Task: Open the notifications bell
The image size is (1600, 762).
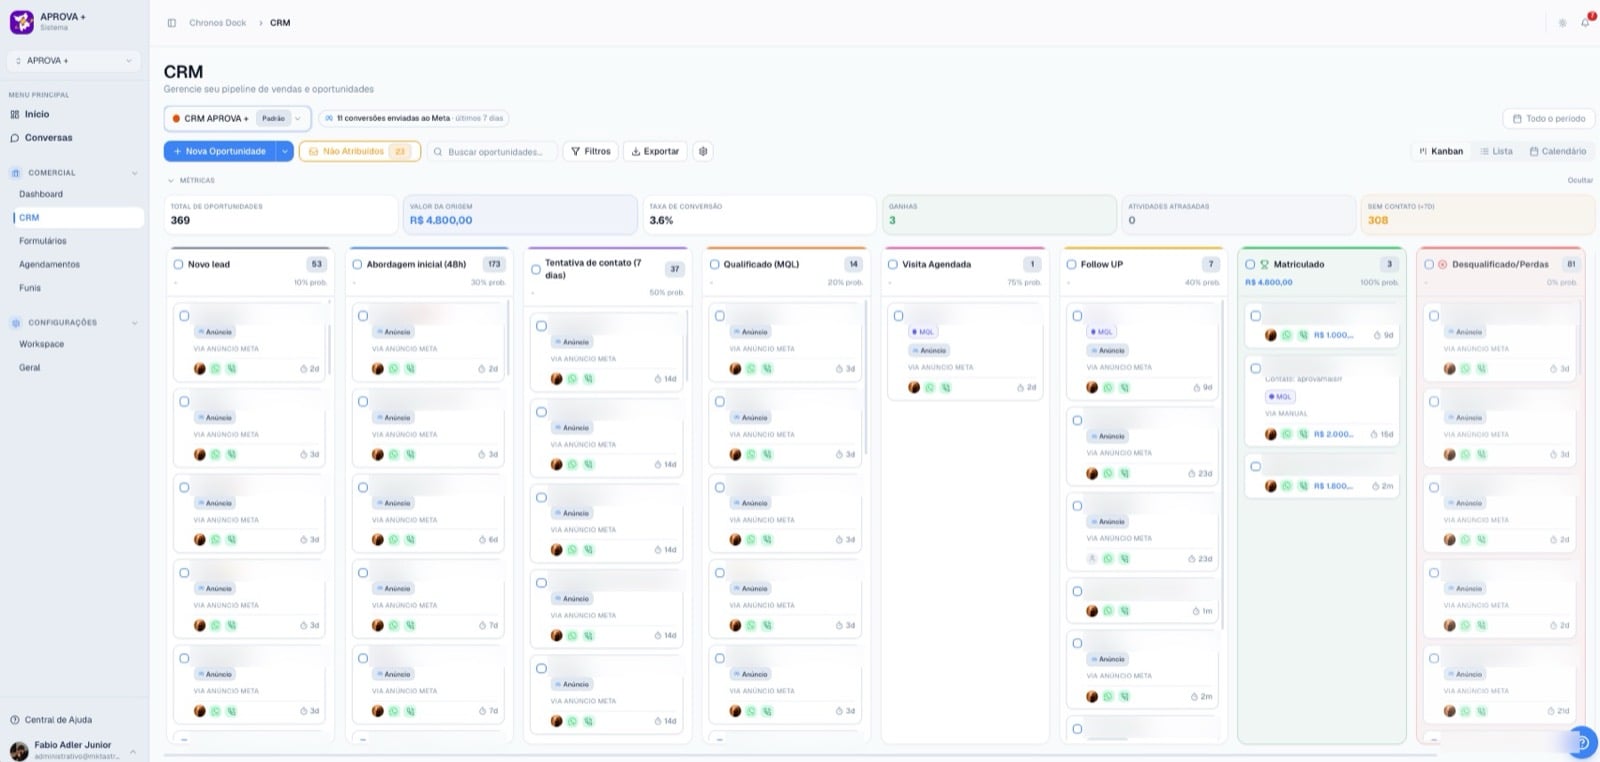Action: [1586, 22]
